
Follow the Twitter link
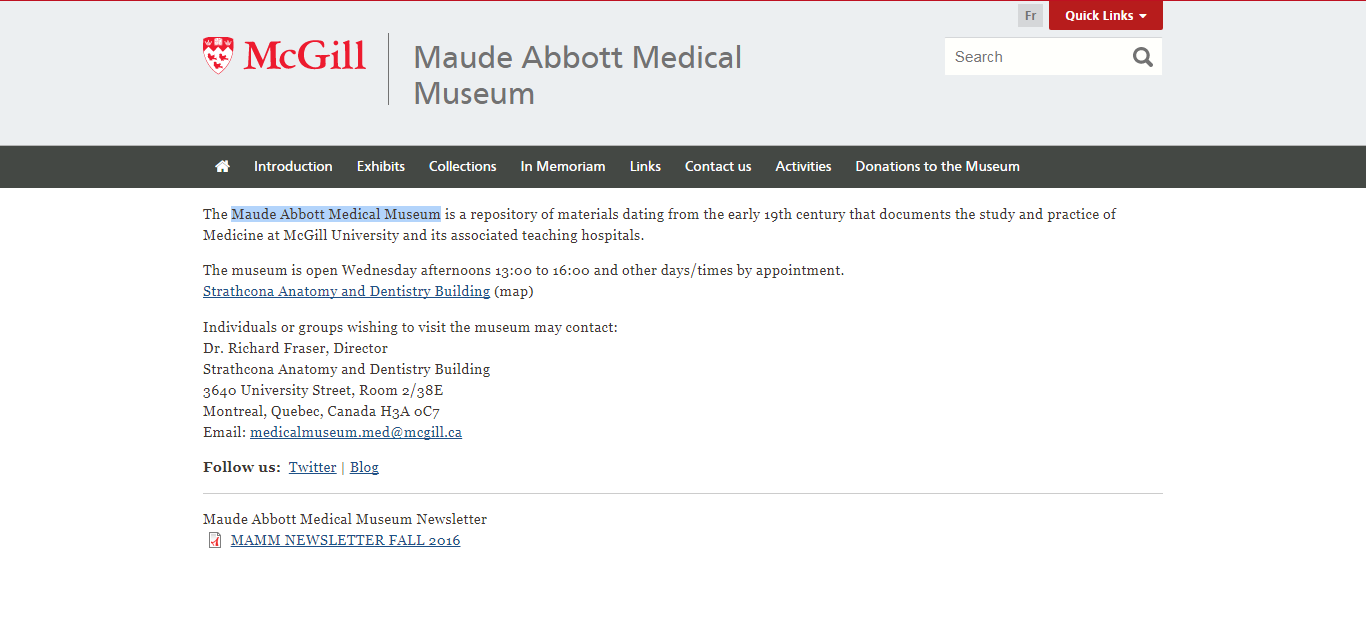[x=313, y=467]
